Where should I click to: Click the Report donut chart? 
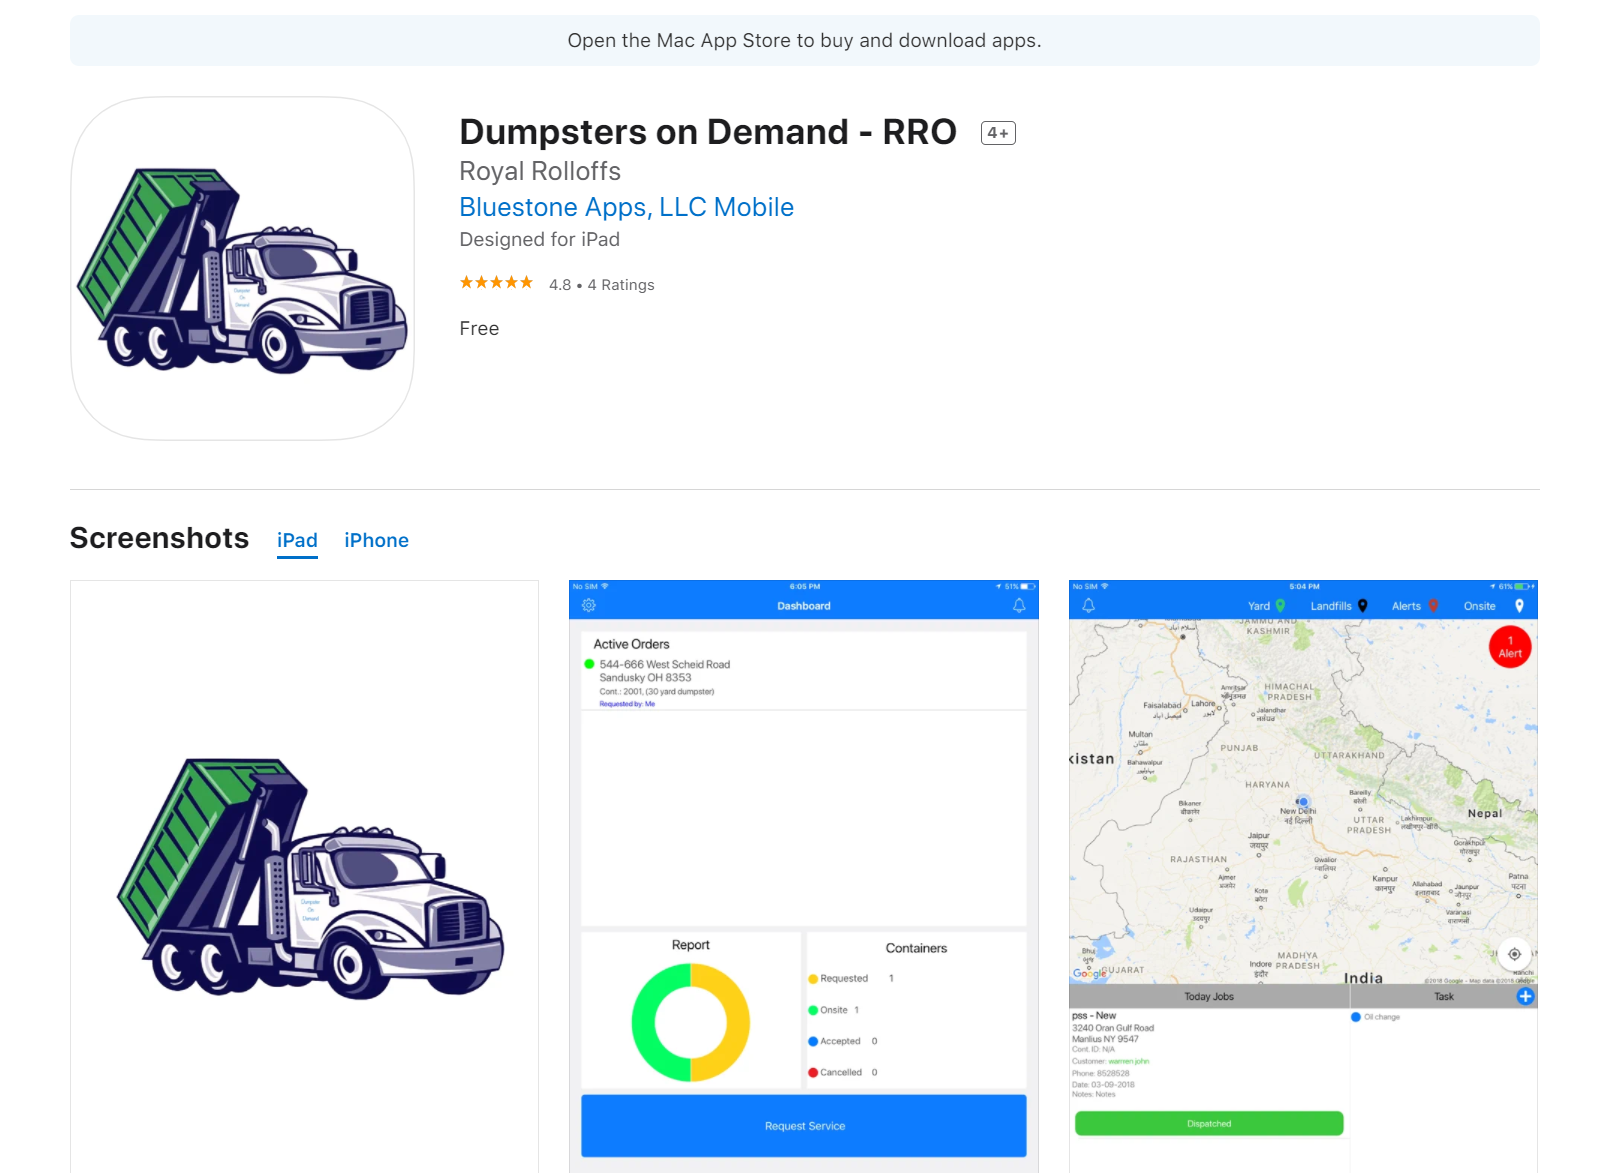[x=691, y=1022]
